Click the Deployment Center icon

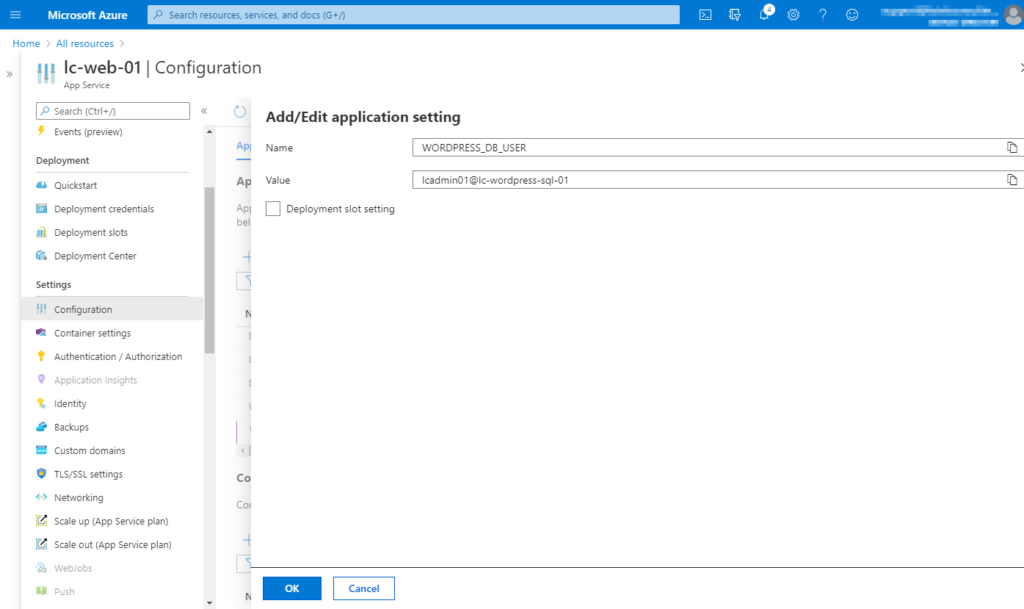click(42, 255)
